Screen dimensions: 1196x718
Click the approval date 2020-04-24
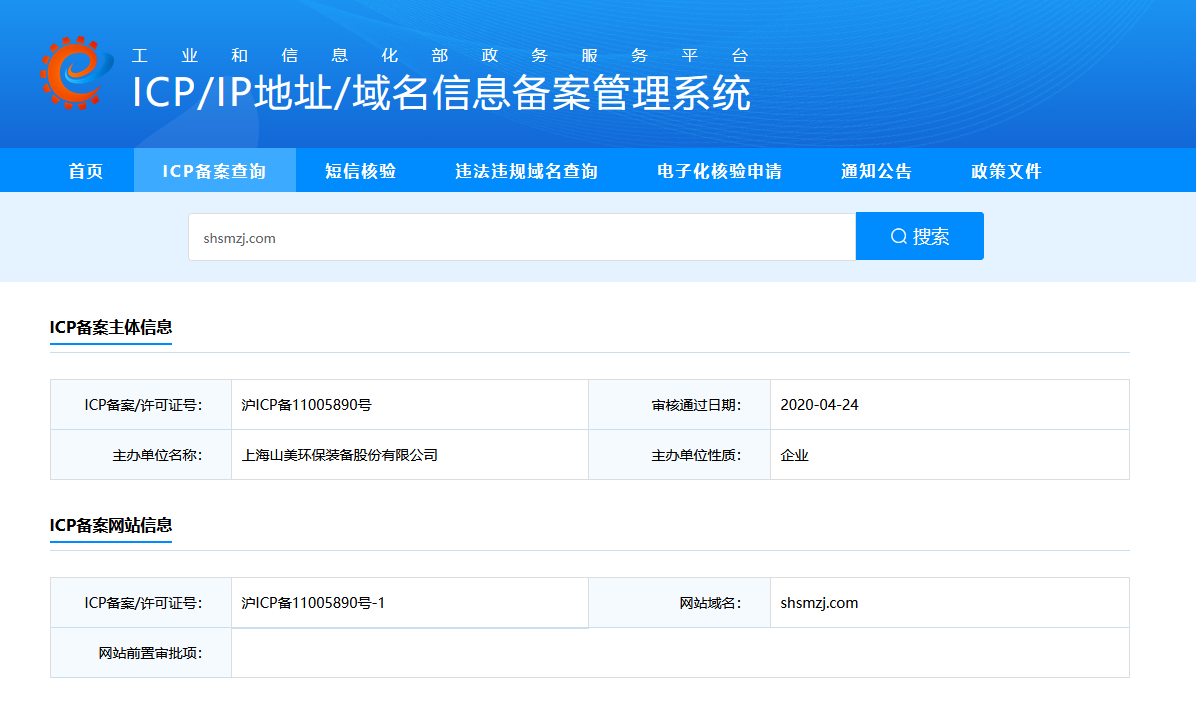(819, 405)
